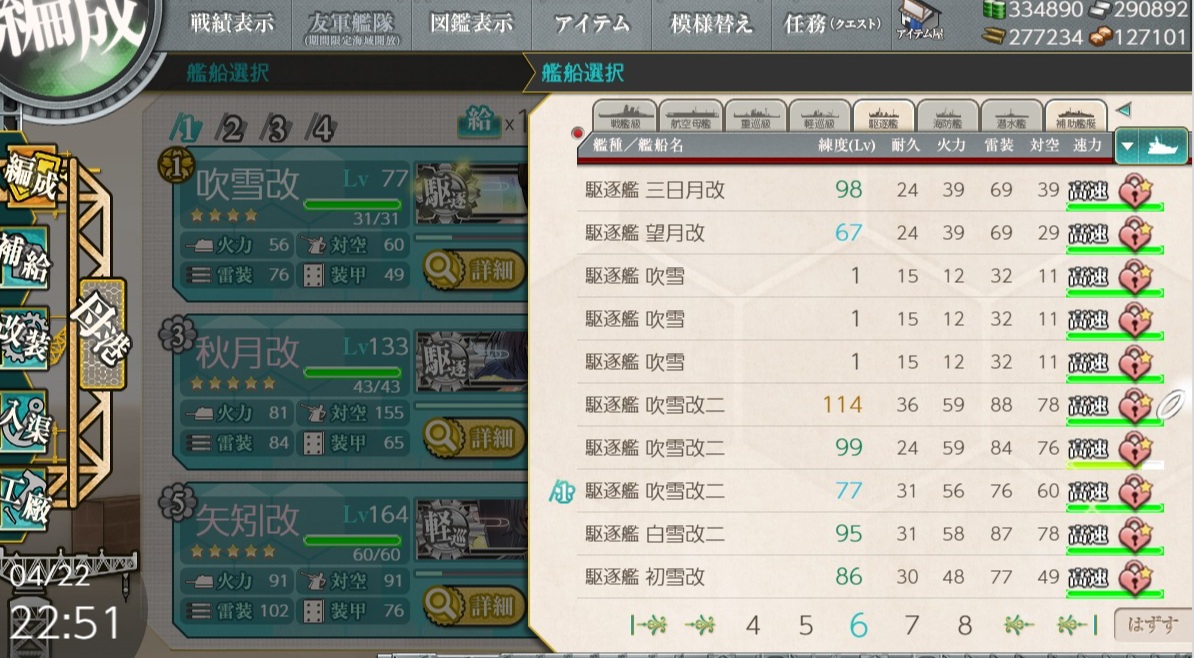Toggle heart lock on 三日月改 row

click(x=1135, y=190)
